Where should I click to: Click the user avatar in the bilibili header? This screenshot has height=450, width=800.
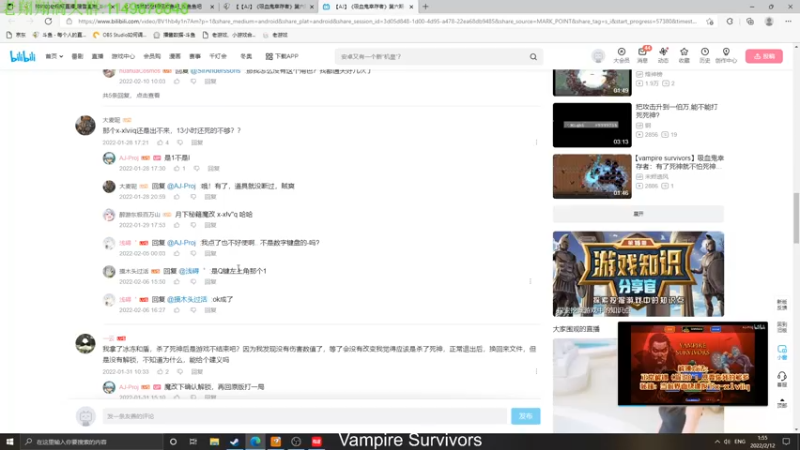[598, 56]
